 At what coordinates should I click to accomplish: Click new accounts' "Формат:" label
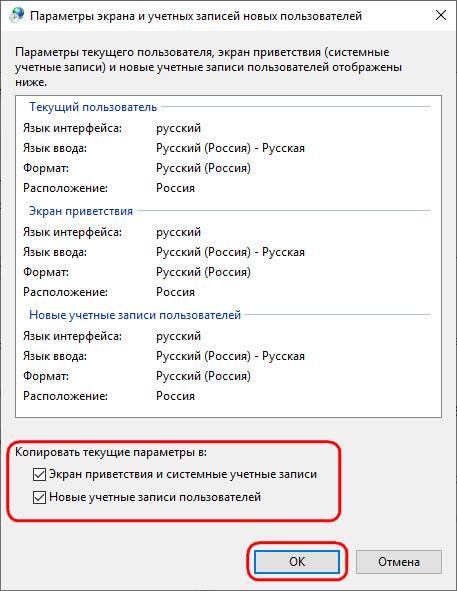tap(46, 376)
